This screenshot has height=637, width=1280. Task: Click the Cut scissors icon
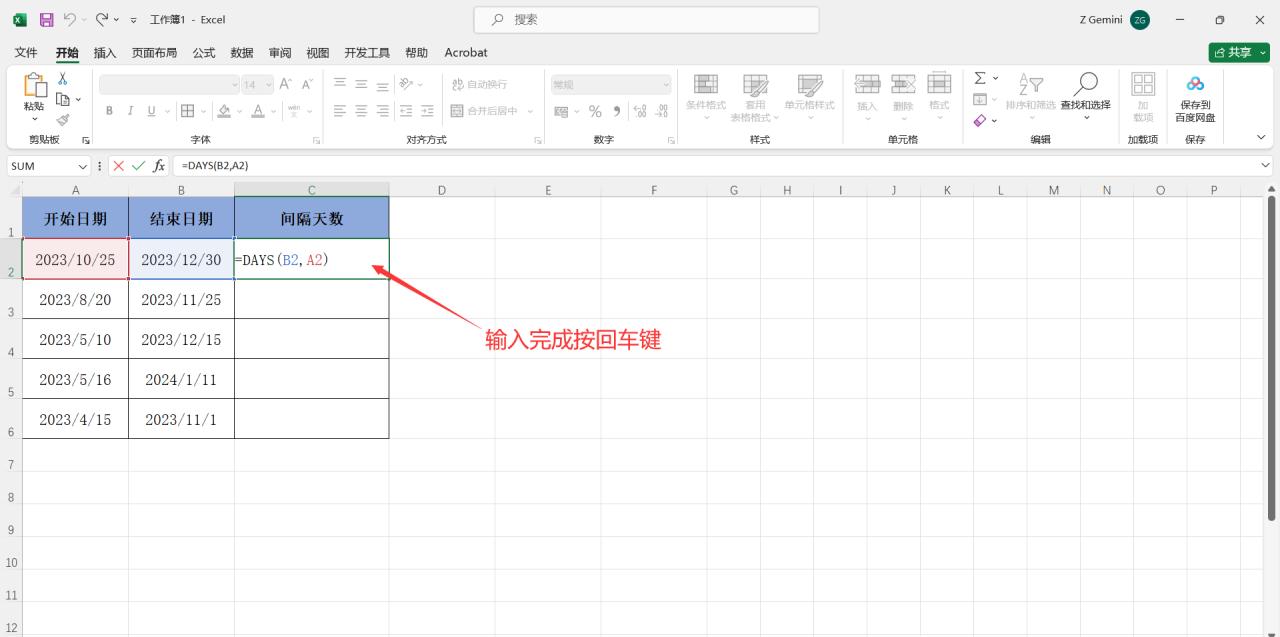coord(63,79)
